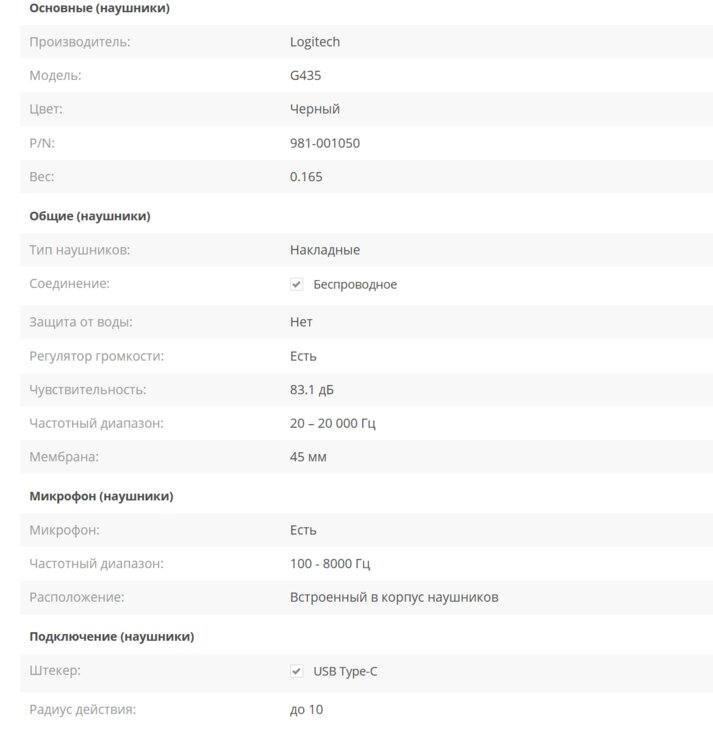Toggle the USB Type-C checkbox

tap(297, 671)
